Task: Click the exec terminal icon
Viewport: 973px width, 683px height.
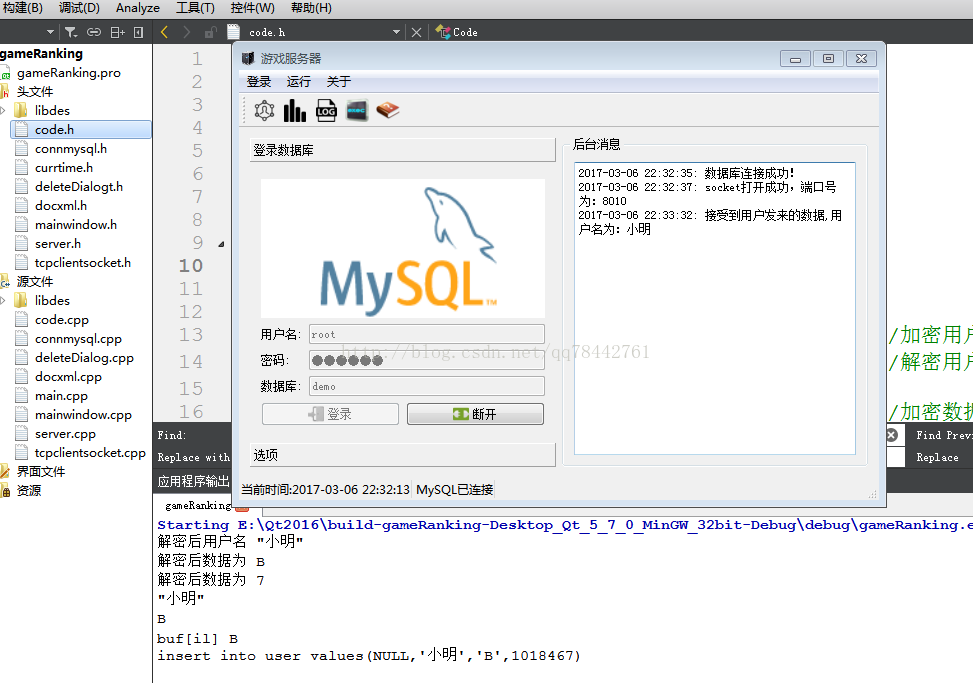Action: point(357,110)
